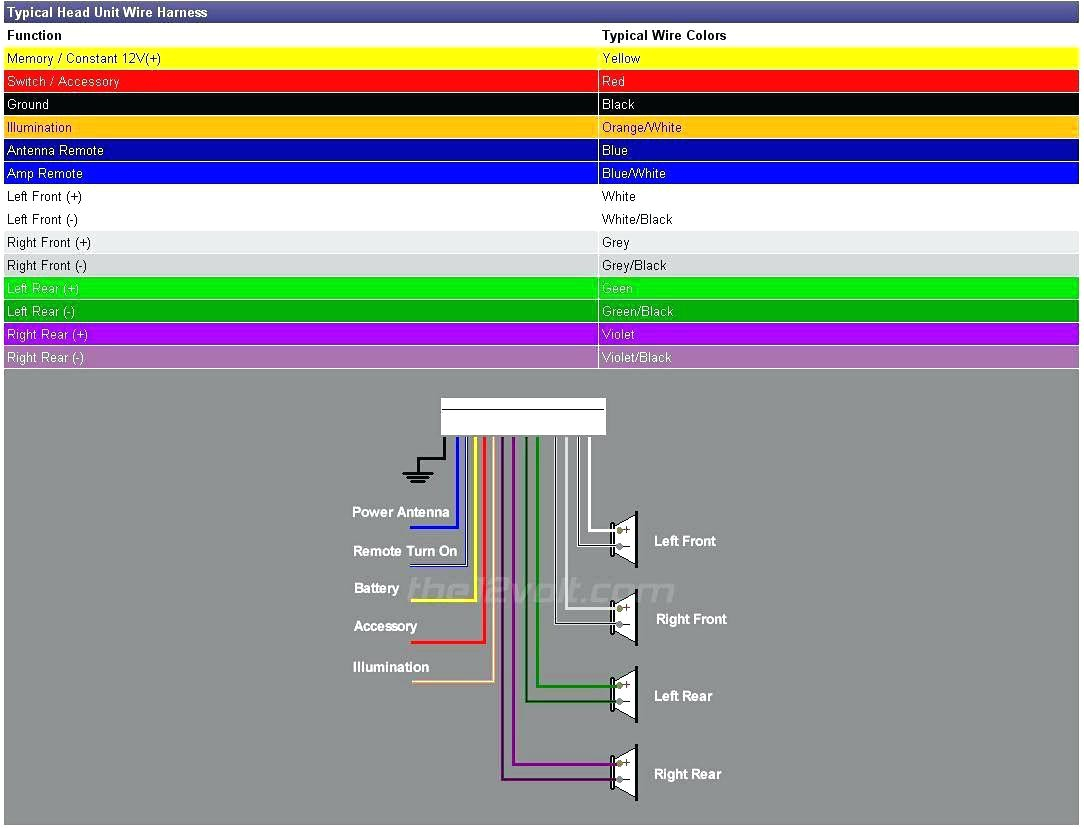Select the Left Front speaker icon
The width and height of the screenshot is (1085, 830).
tap(625, 540)
